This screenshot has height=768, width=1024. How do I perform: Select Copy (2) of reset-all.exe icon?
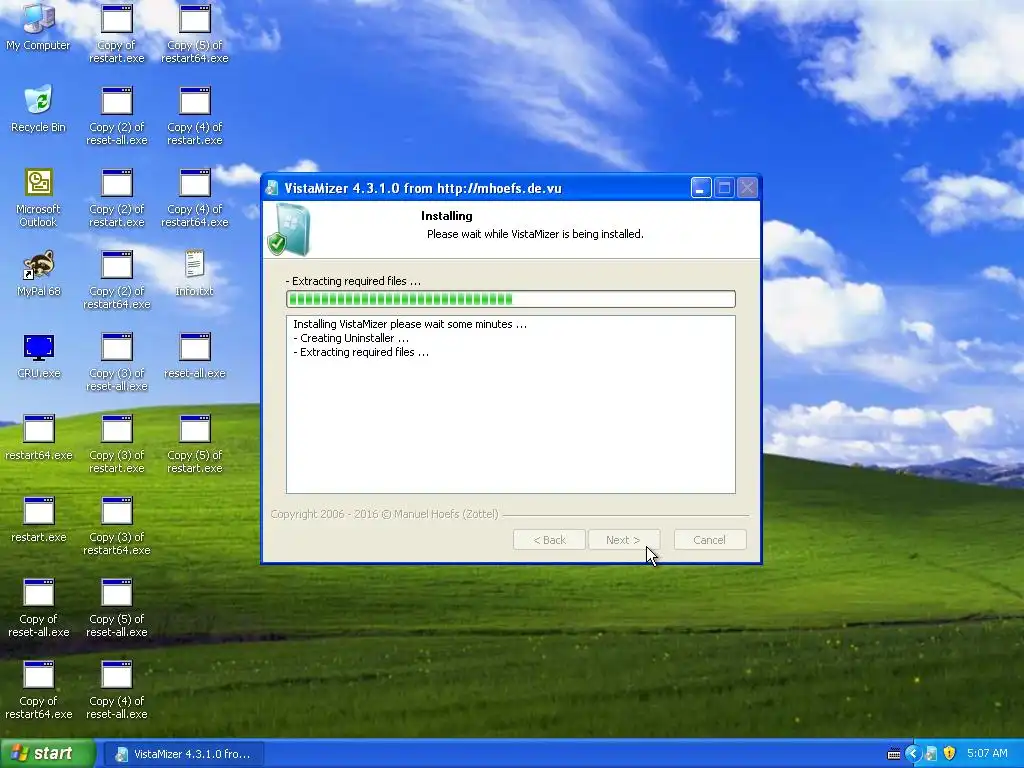point(116,116)
